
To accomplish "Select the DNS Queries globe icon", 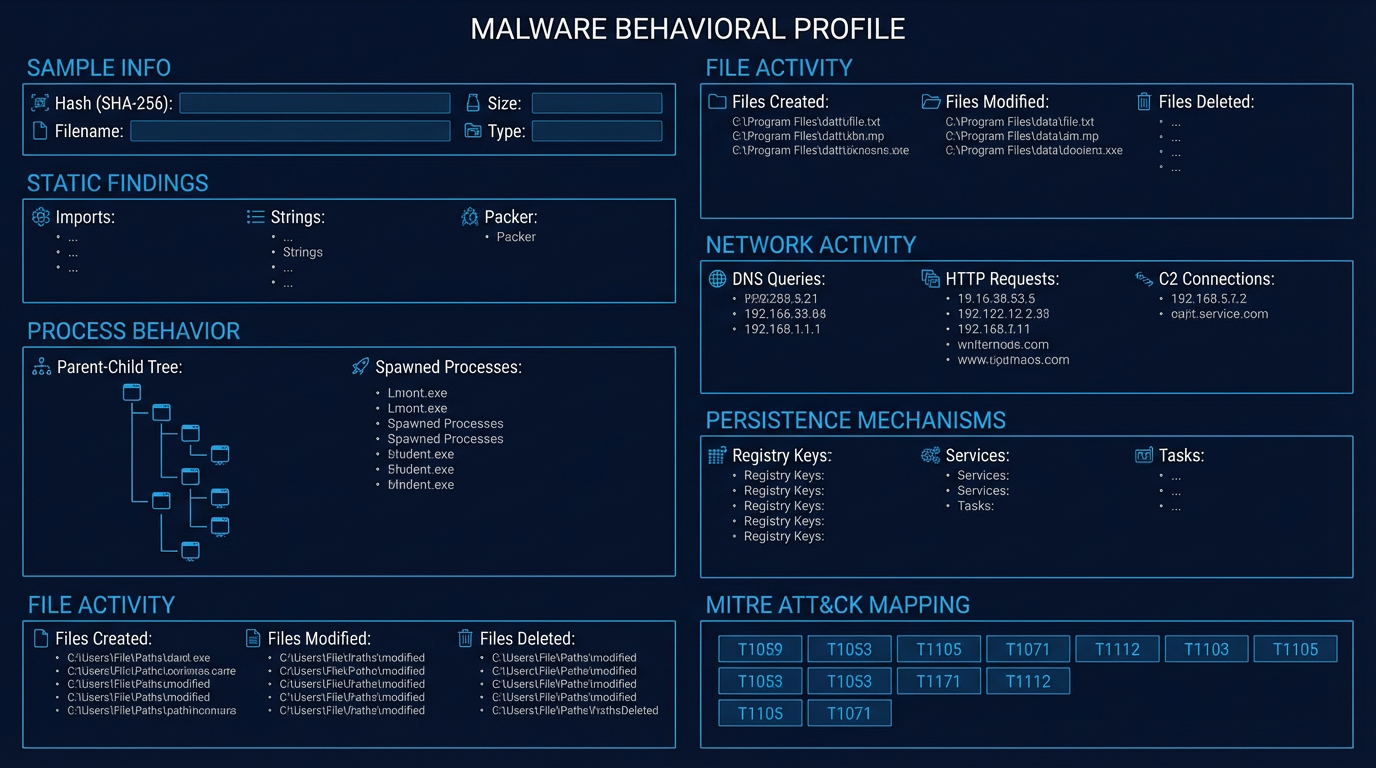I will point(717,279).
